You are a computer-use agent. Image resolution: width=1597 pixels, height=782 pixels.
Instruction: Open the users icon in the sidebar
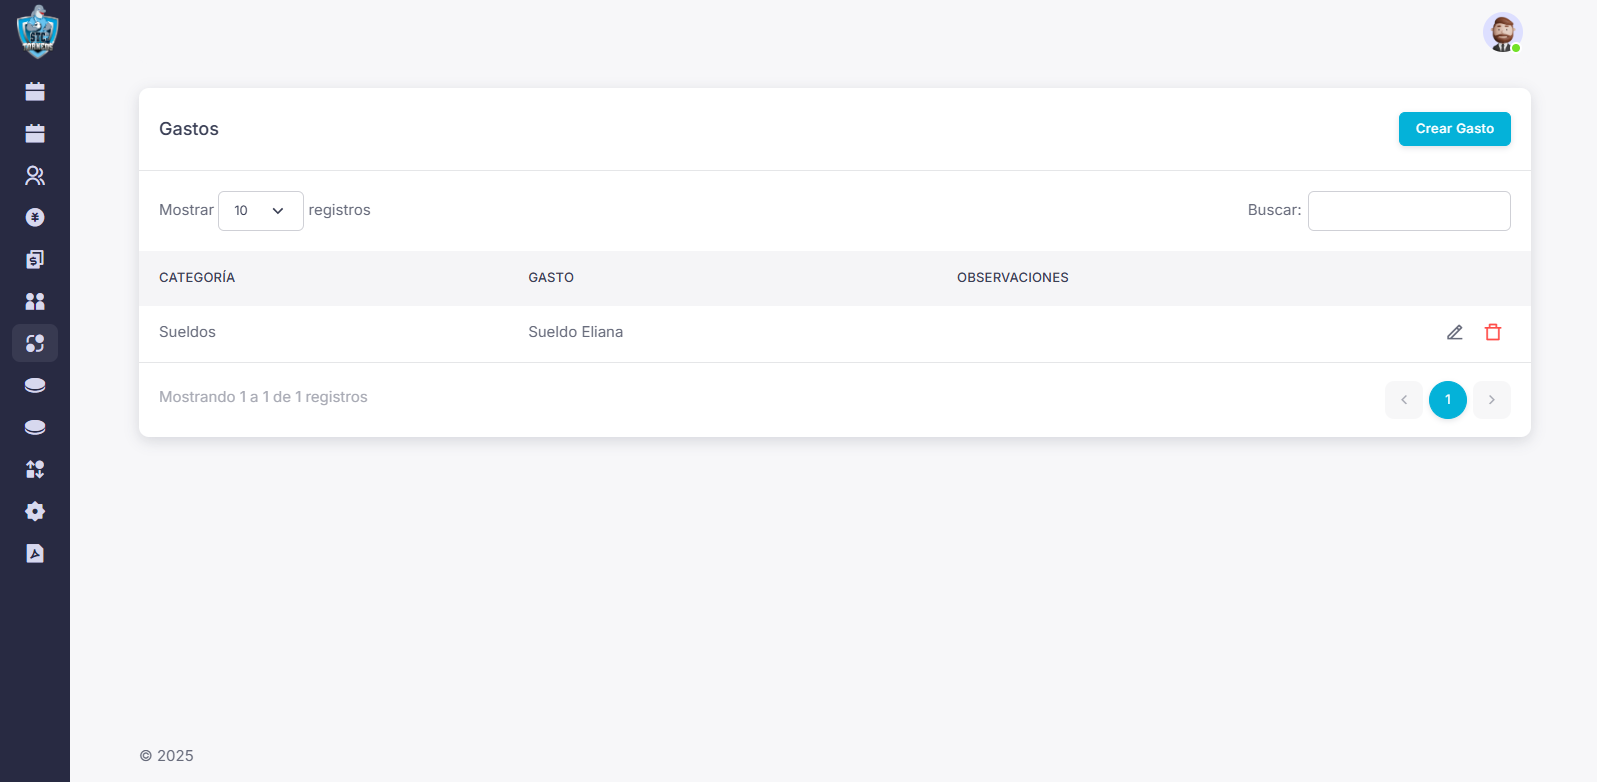pos(35,176)
